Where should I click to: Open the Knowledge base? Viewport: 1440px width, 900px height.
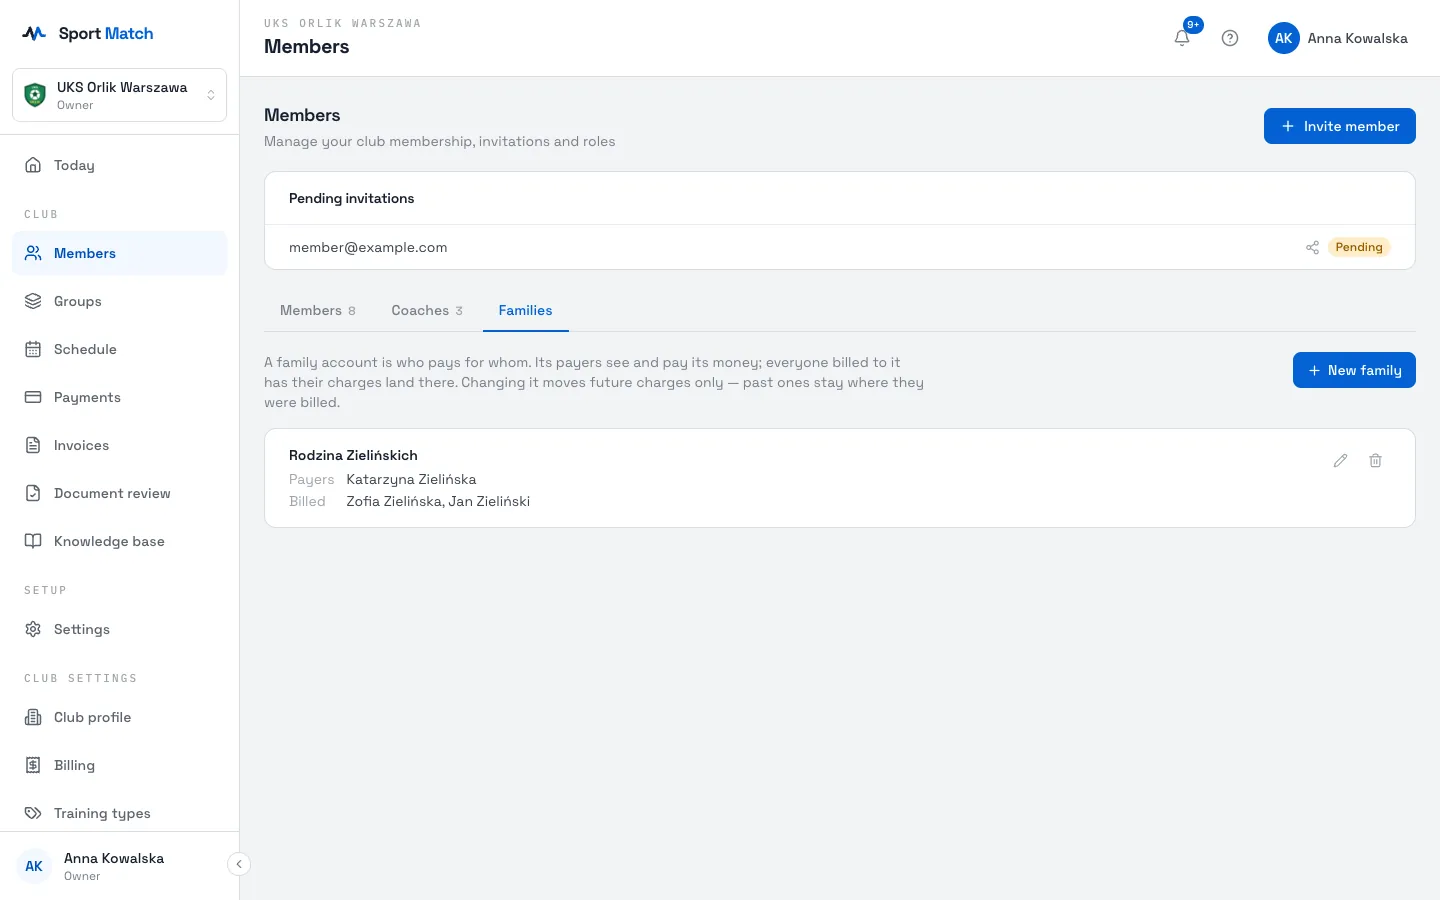click(119, 541)
